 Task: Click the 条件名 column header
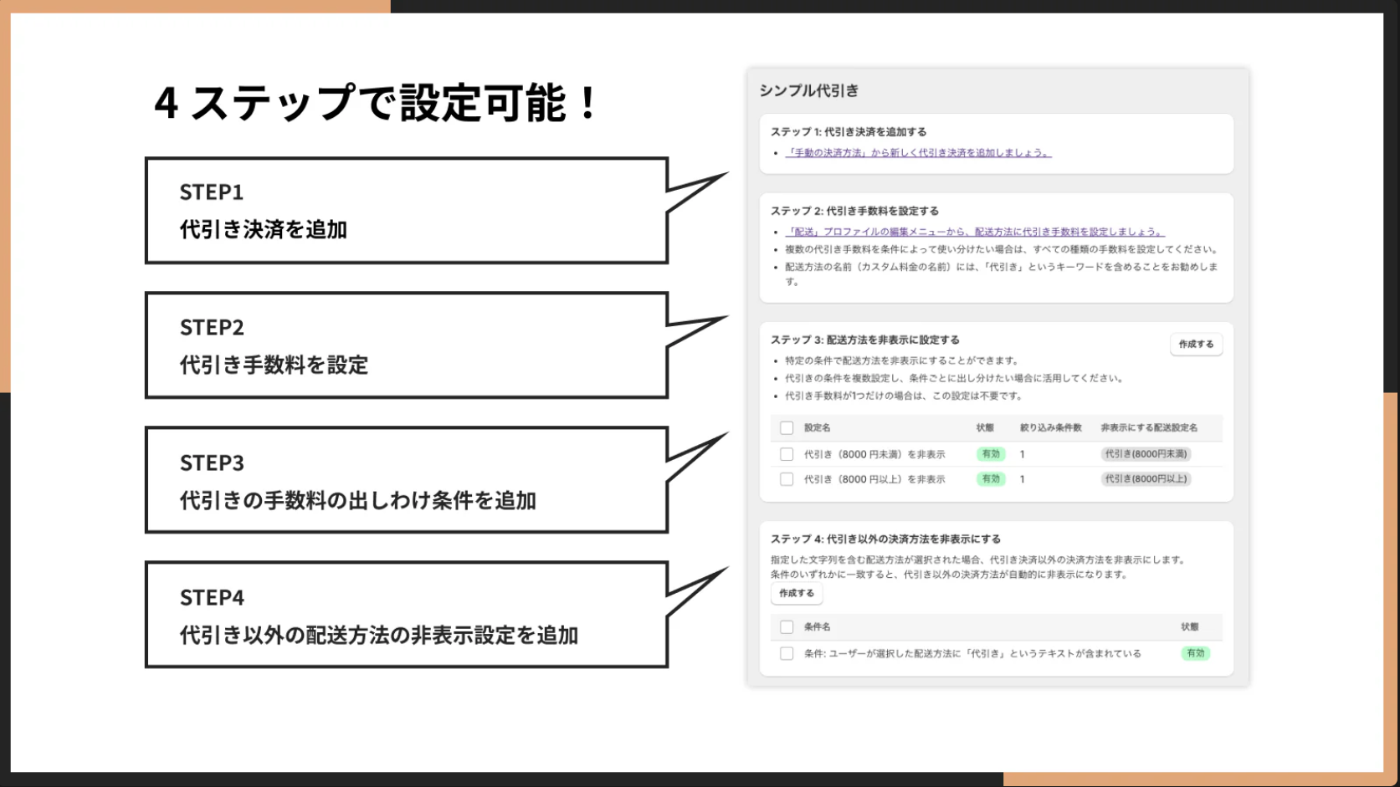click(x=817, y=626)
